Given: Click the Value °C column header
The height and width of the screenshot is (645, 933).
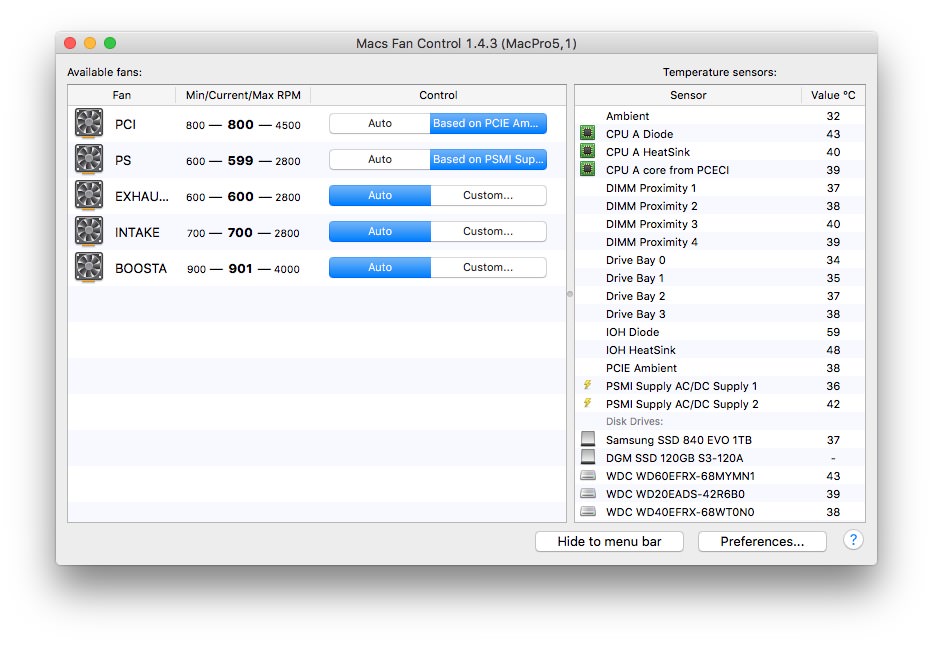Looking at the screenshot, I should pyautogui.click(x=833, y=95).
